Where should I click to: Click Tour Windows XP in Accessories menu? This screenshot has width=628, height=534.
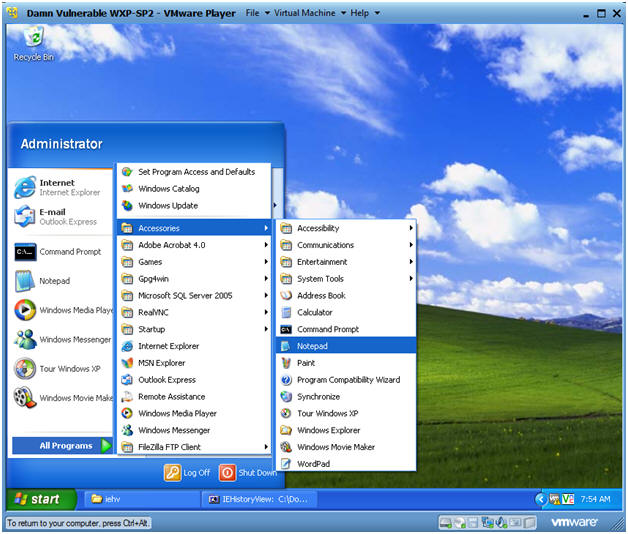tap(346, 413)
